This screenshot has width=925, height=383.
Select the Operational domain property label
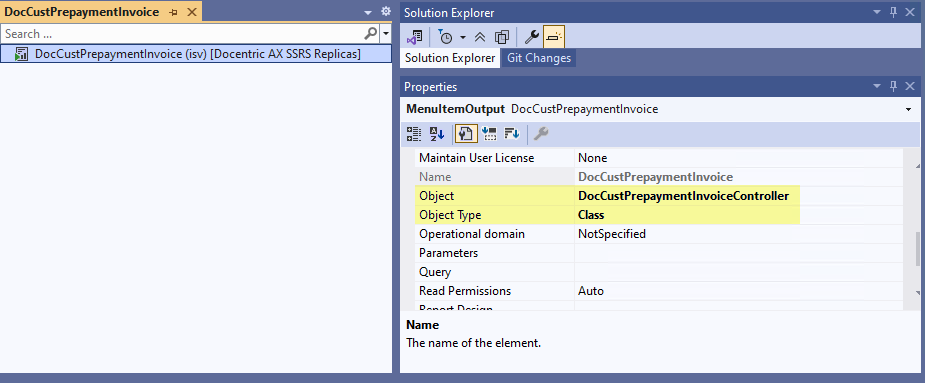(471, 234)
